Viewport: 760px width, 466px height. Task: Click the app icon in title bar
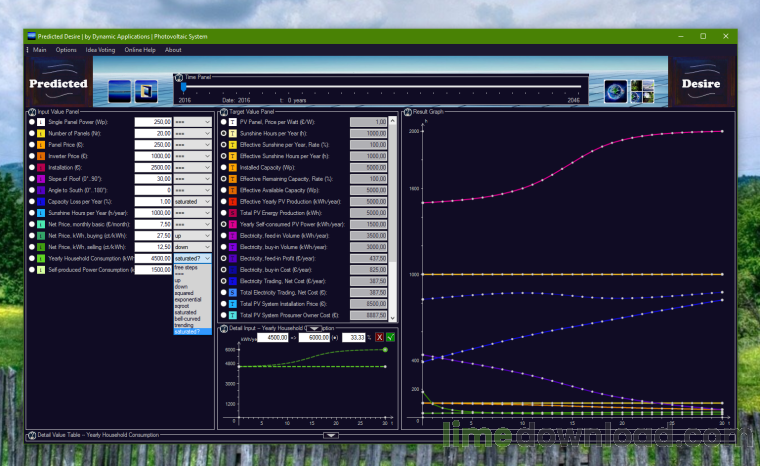click(32, 36)
